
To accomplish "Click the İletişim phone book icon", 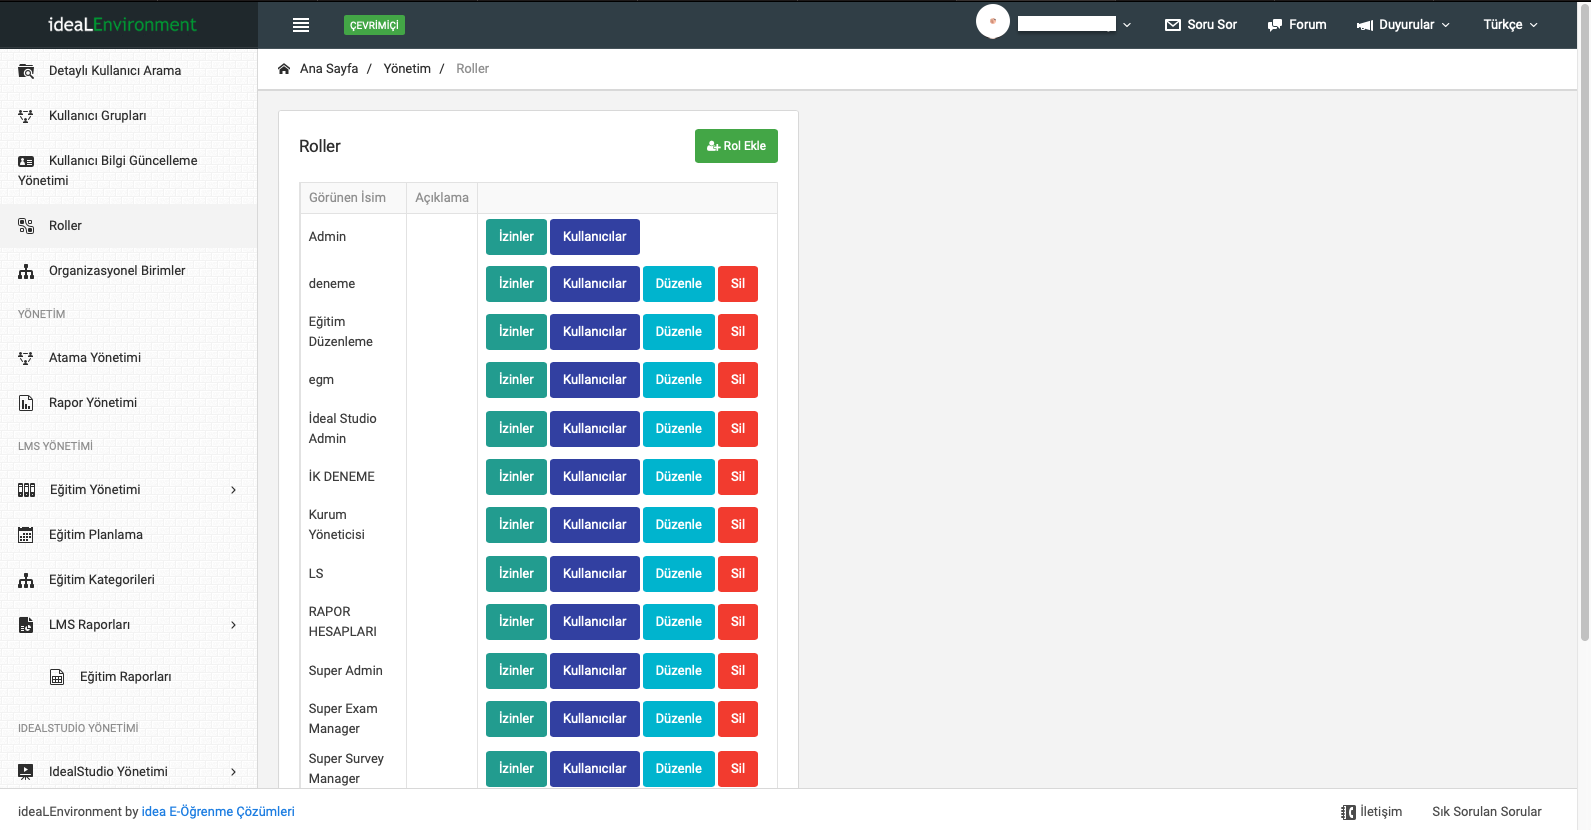I will (x=1348, y=812).
